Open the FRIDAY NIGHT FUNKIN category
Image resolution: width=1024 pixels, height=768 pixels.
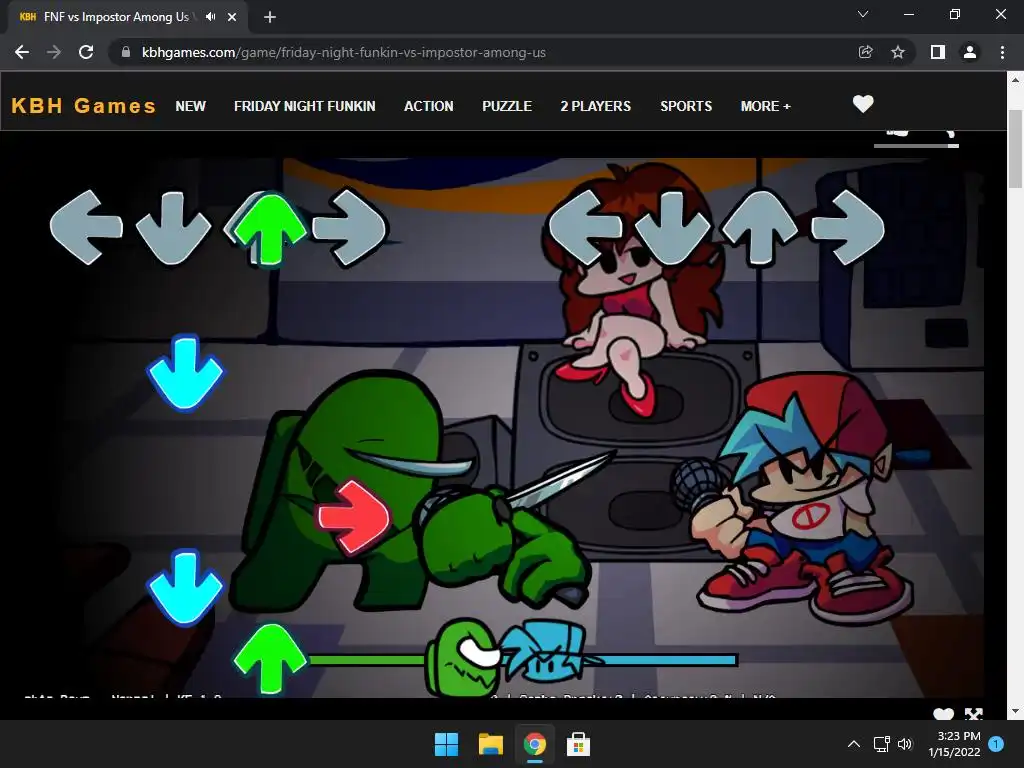(304, 106)
